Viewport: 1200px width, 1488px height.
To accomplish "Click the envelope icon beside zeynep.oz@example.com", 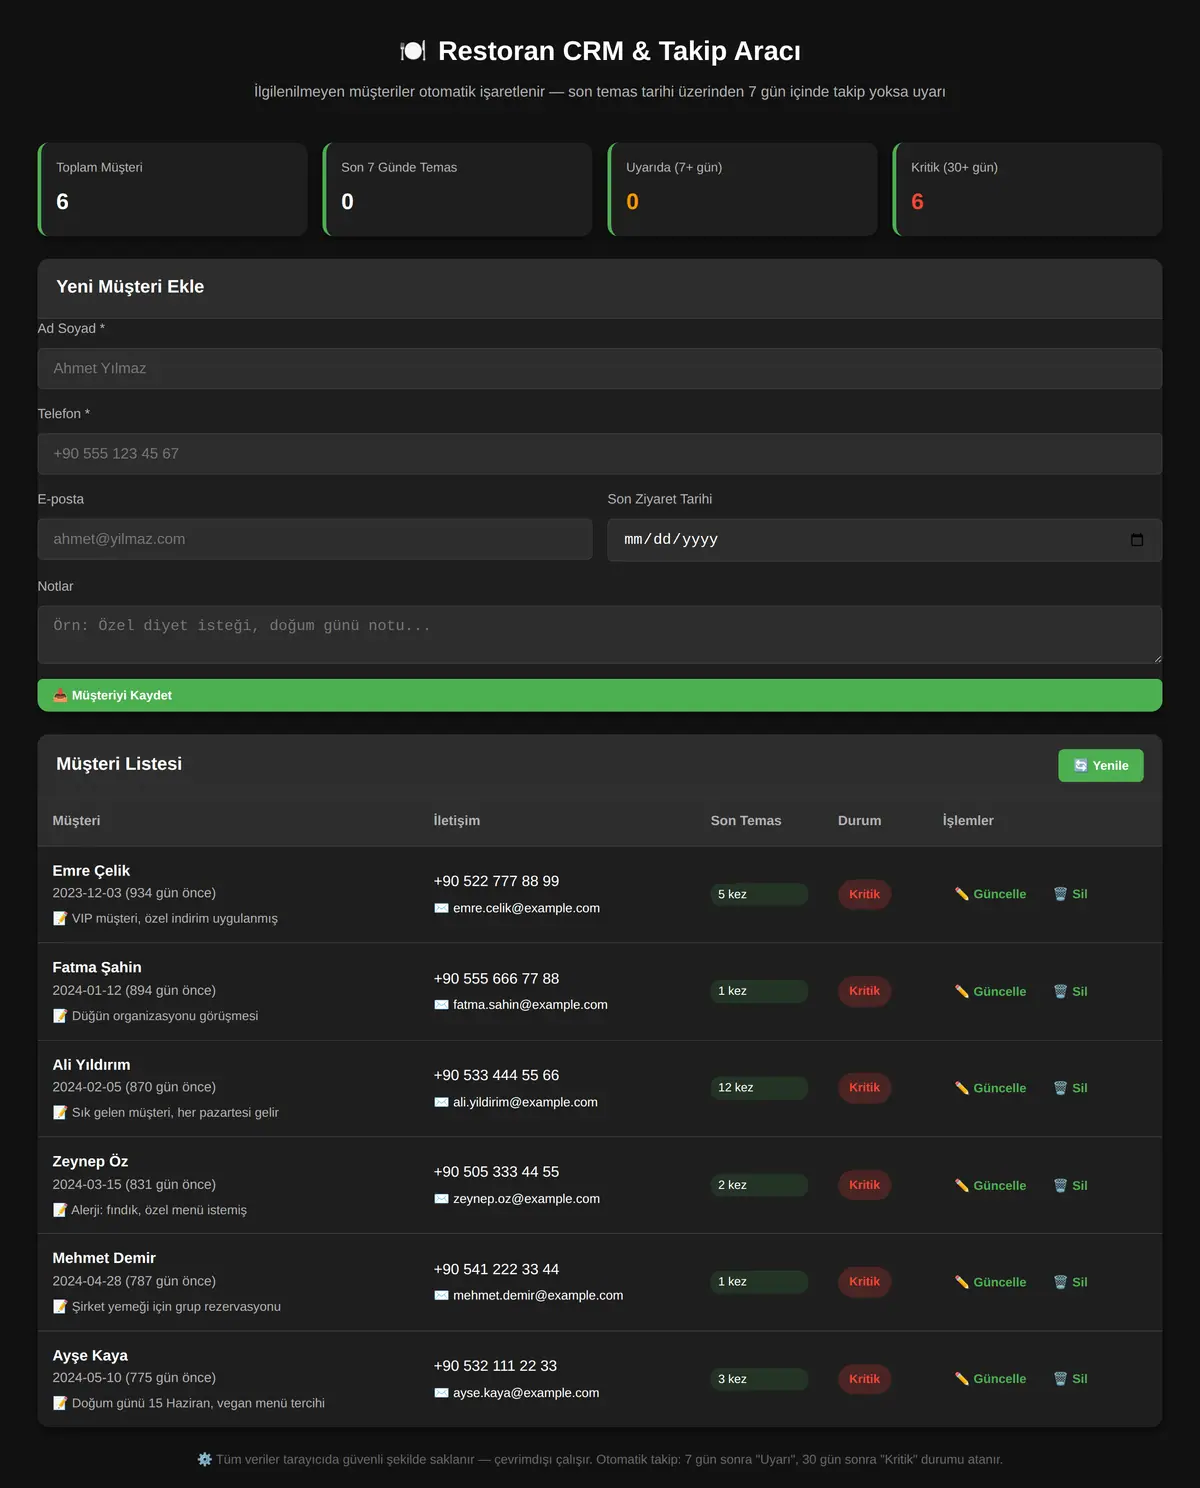I will 441,1199.
